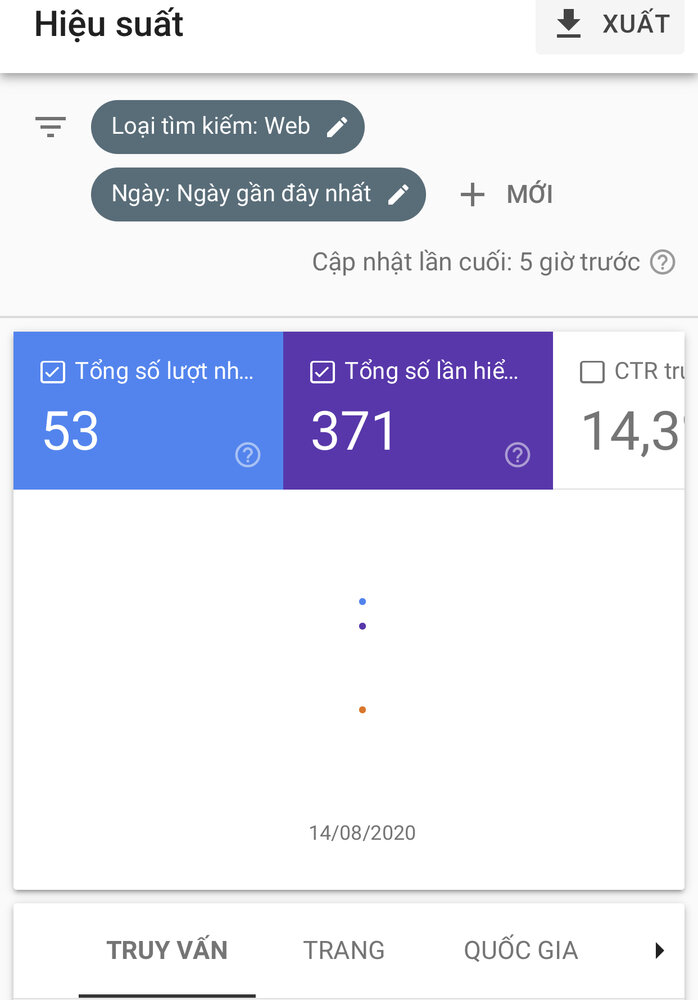Click the help icon in the impressions card
Screen dimensions: 698x1000
pos(517,455)
